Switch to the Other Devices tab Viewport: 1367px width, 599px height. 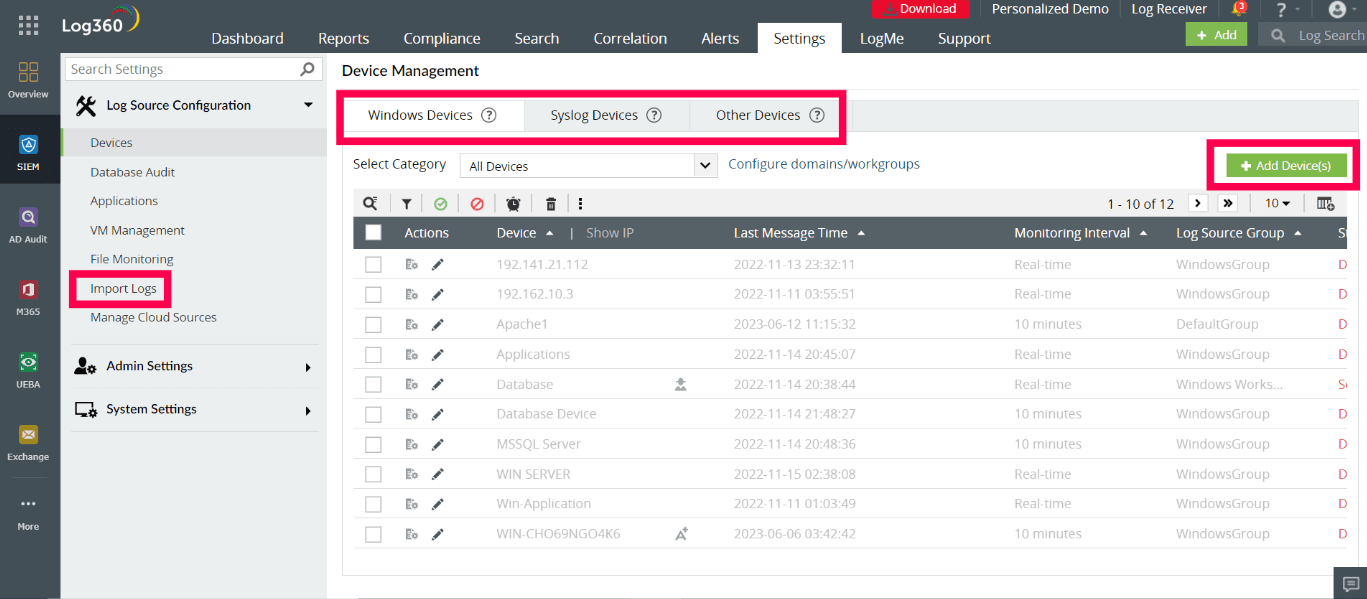point(769,115)
